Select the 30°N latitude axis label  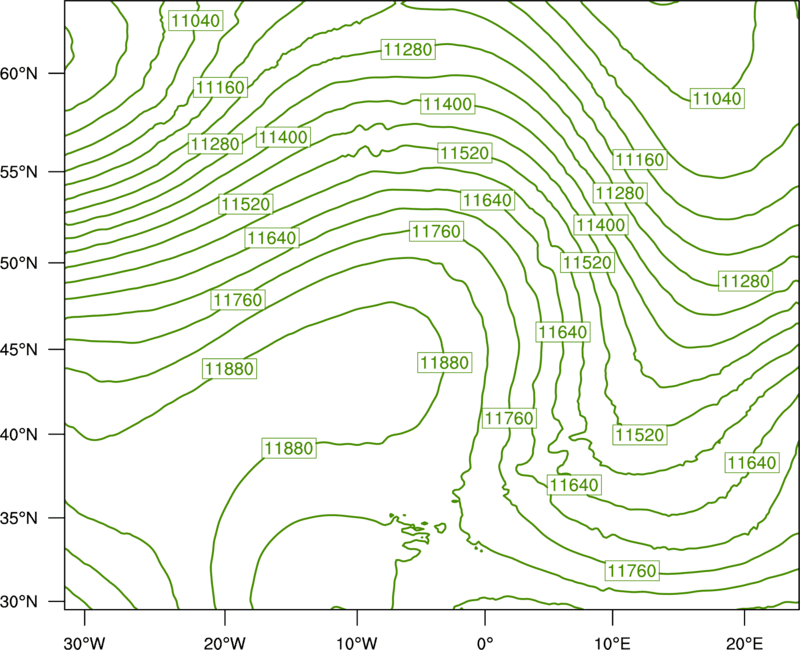point(19,602)
